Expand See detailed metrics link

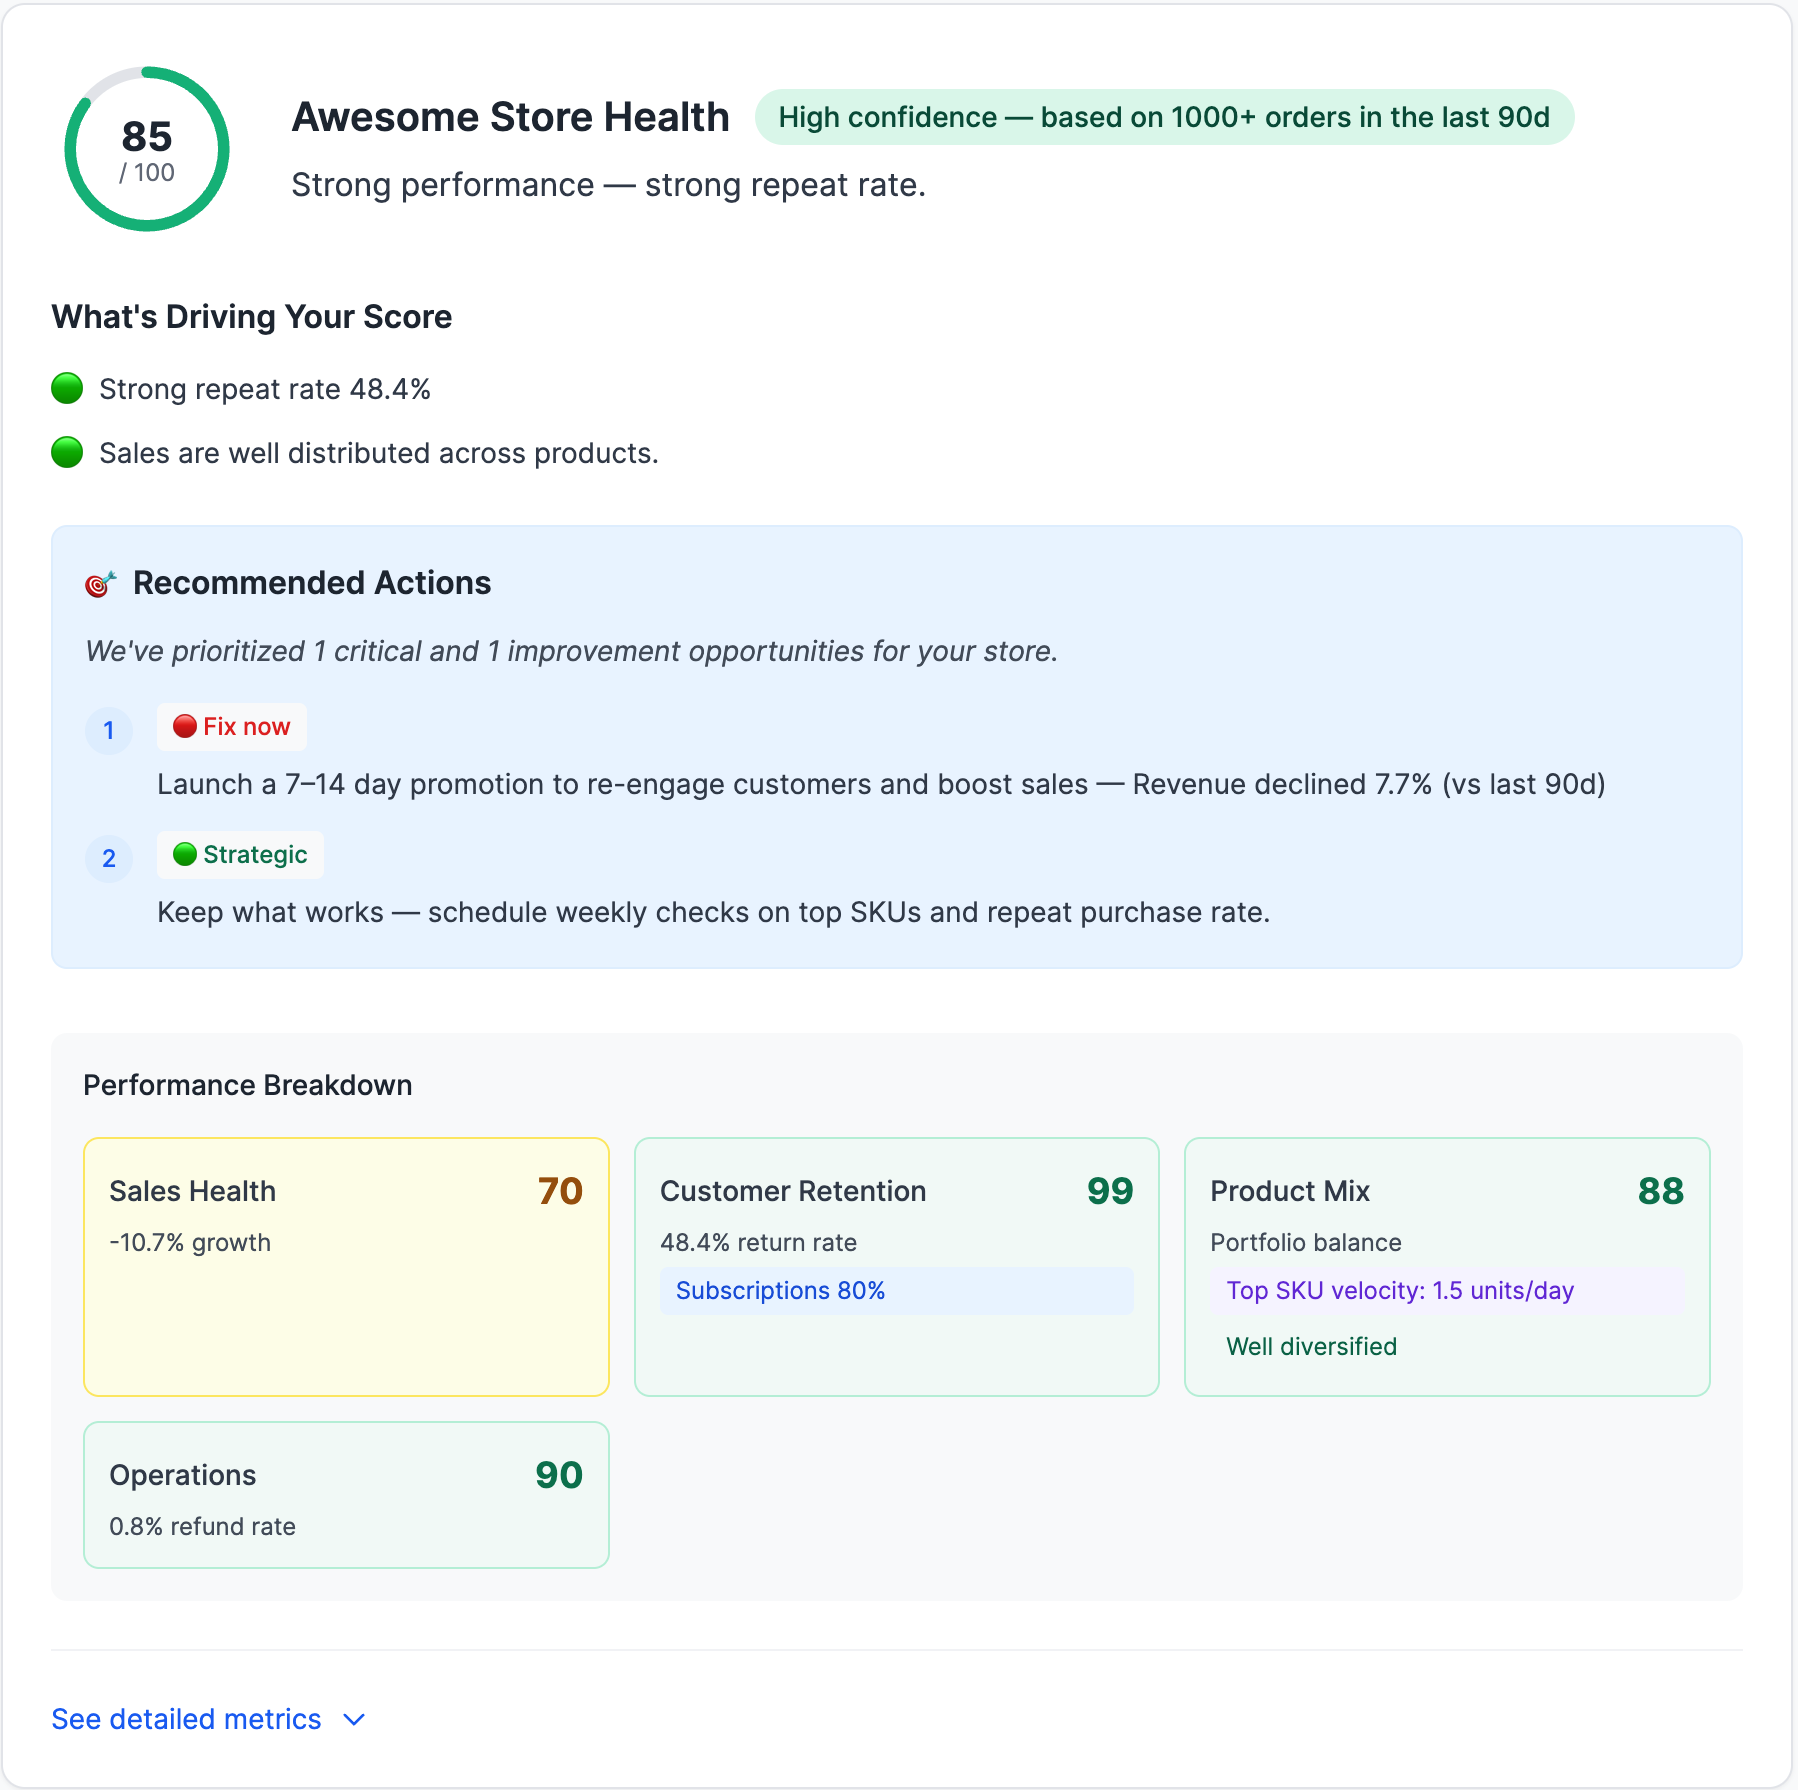pos(187,1719)
